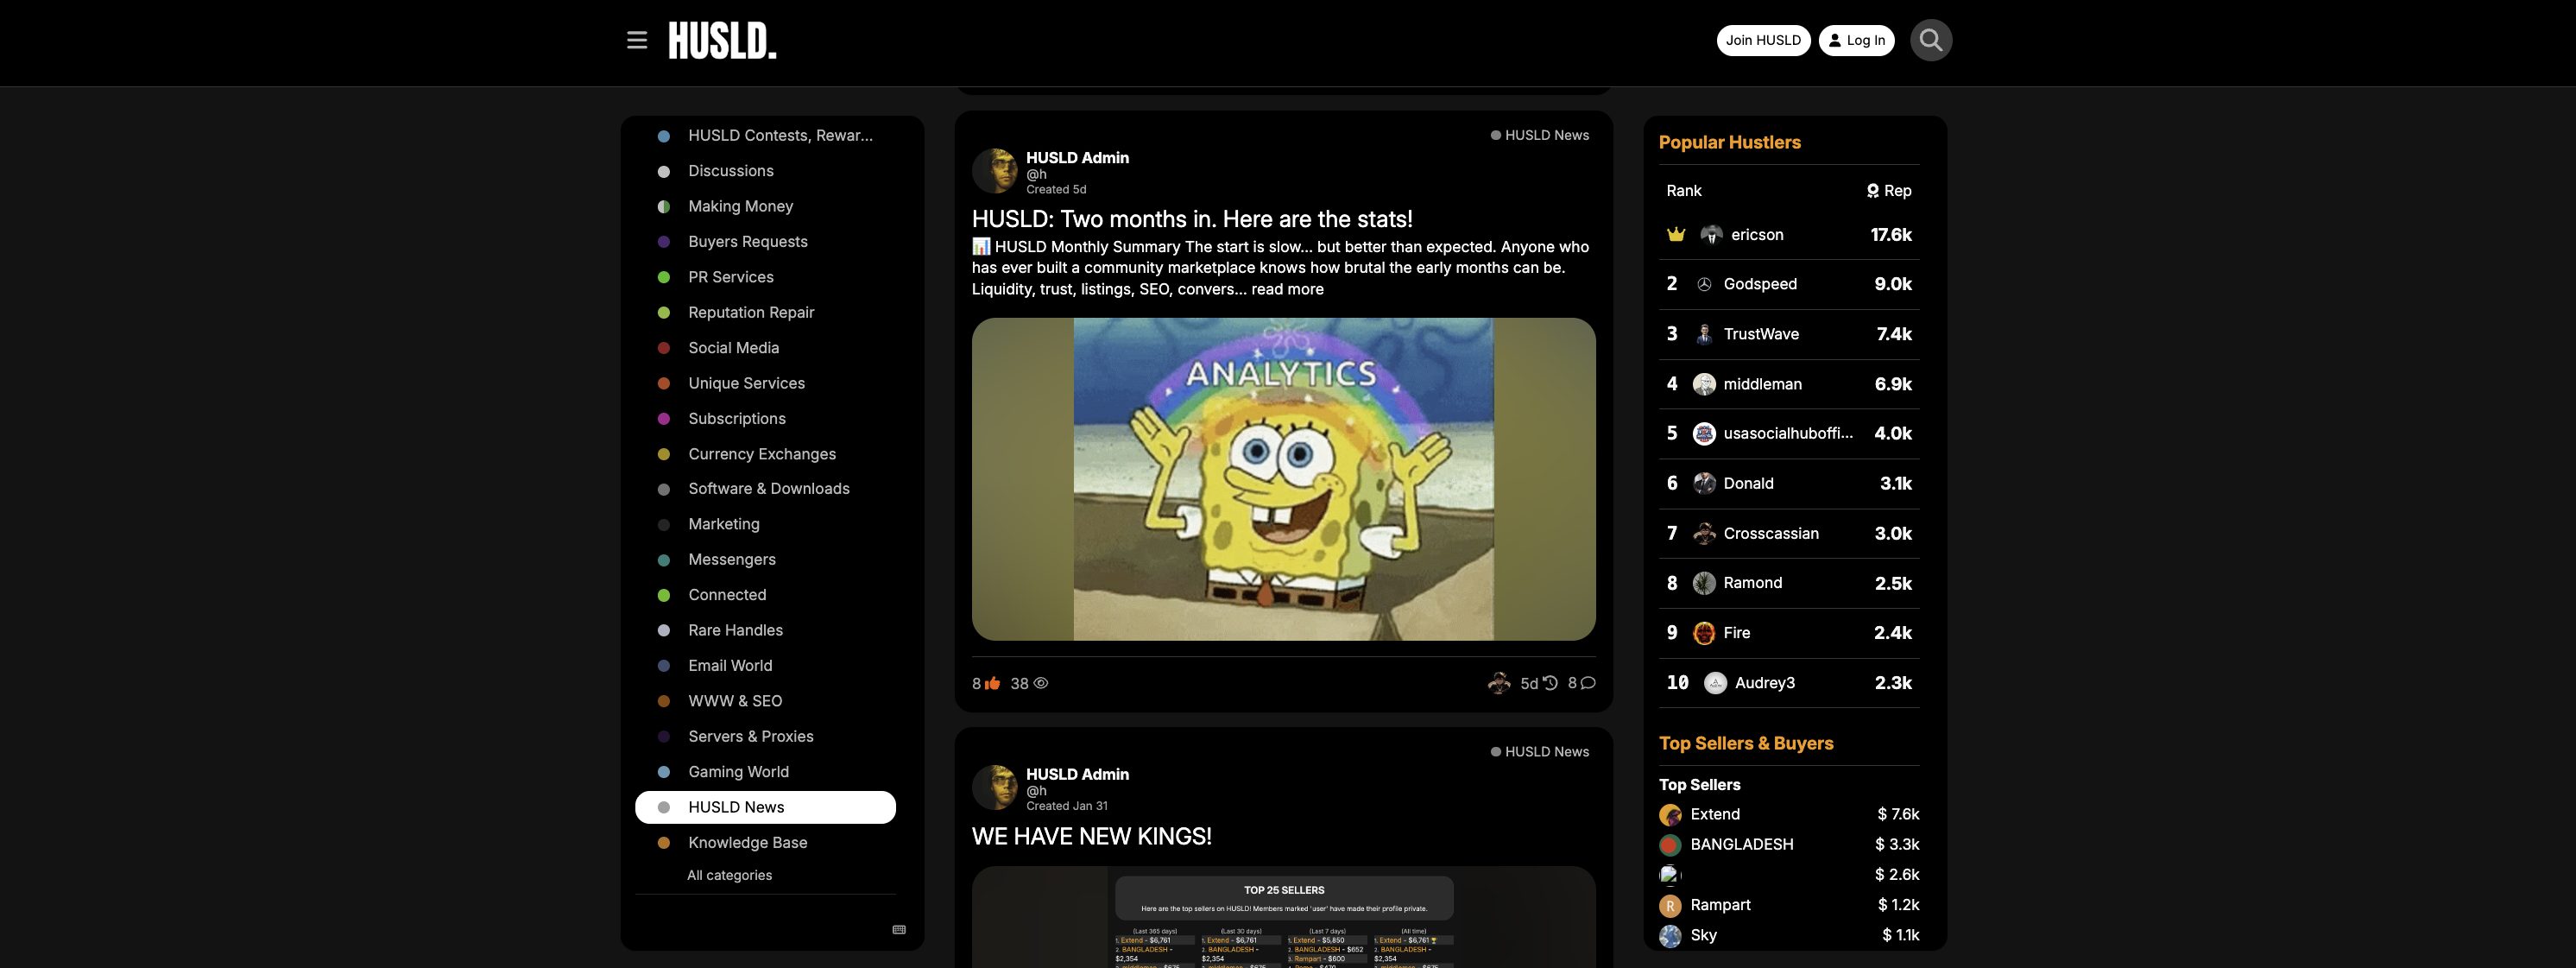2576x968 pixels.
Task: Click HUSLD Admin avatar on first post
Action: tap(994, 171)
